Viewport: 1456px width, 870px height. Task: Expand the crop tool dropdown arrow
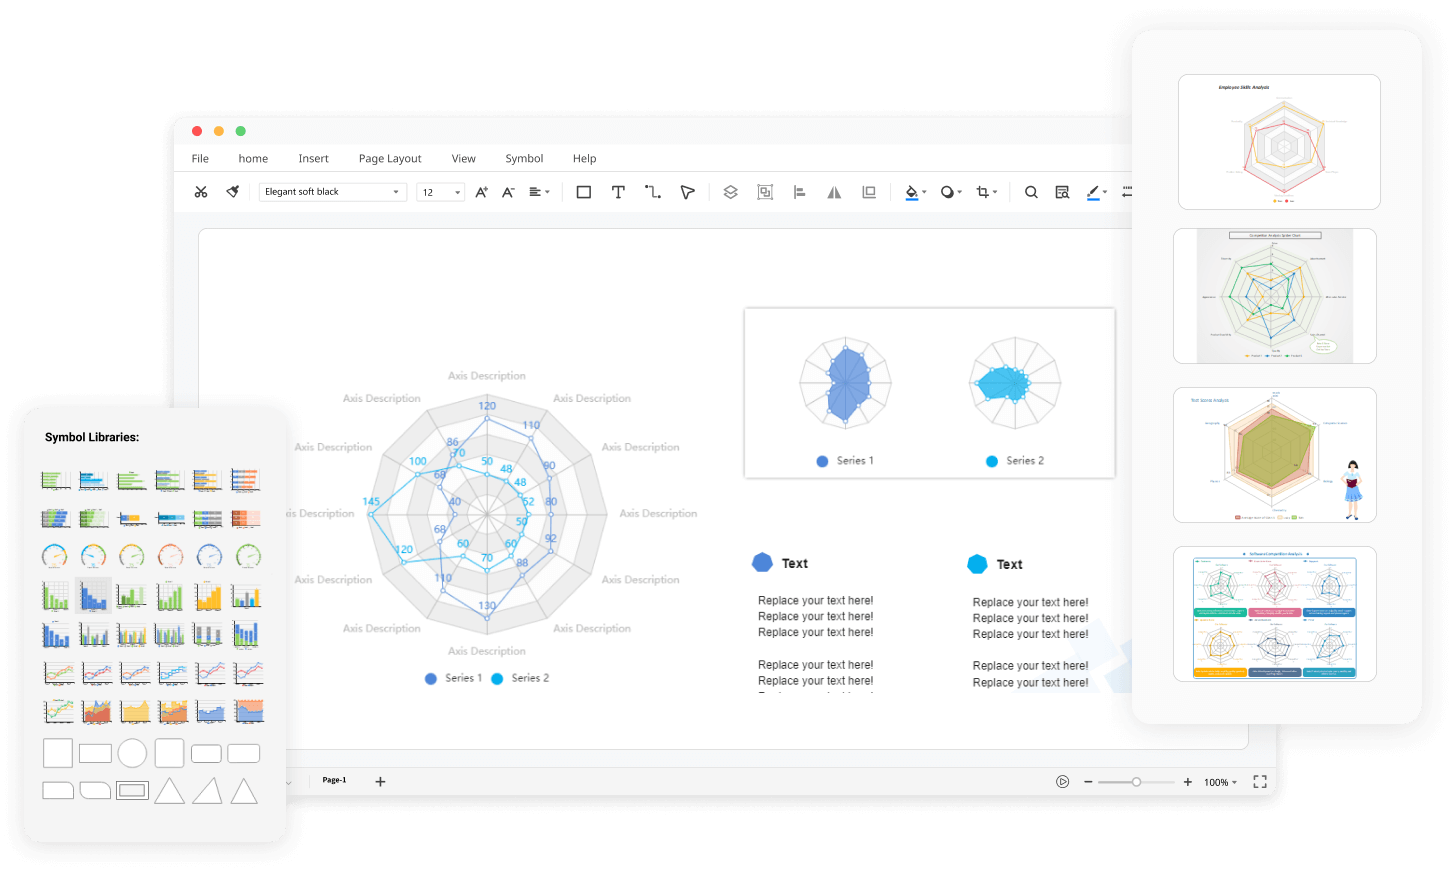coord(995,192)
